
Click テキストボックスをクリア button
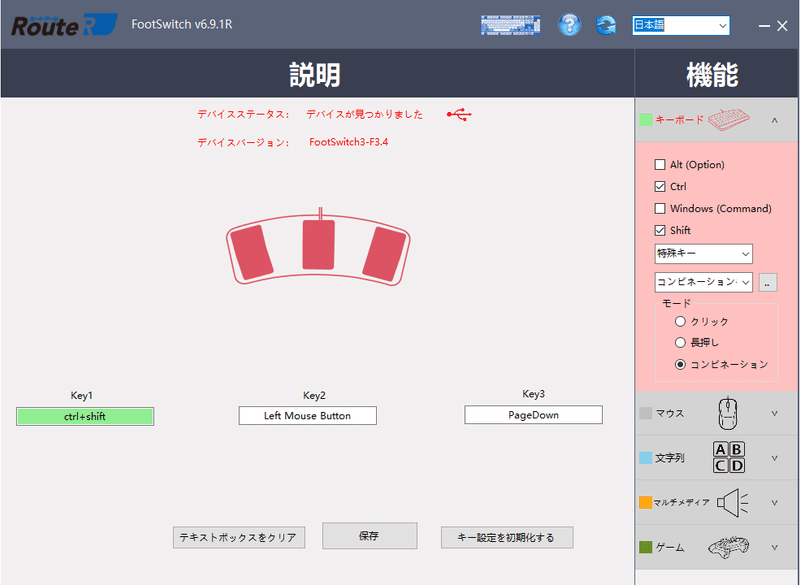pos(239,538)
